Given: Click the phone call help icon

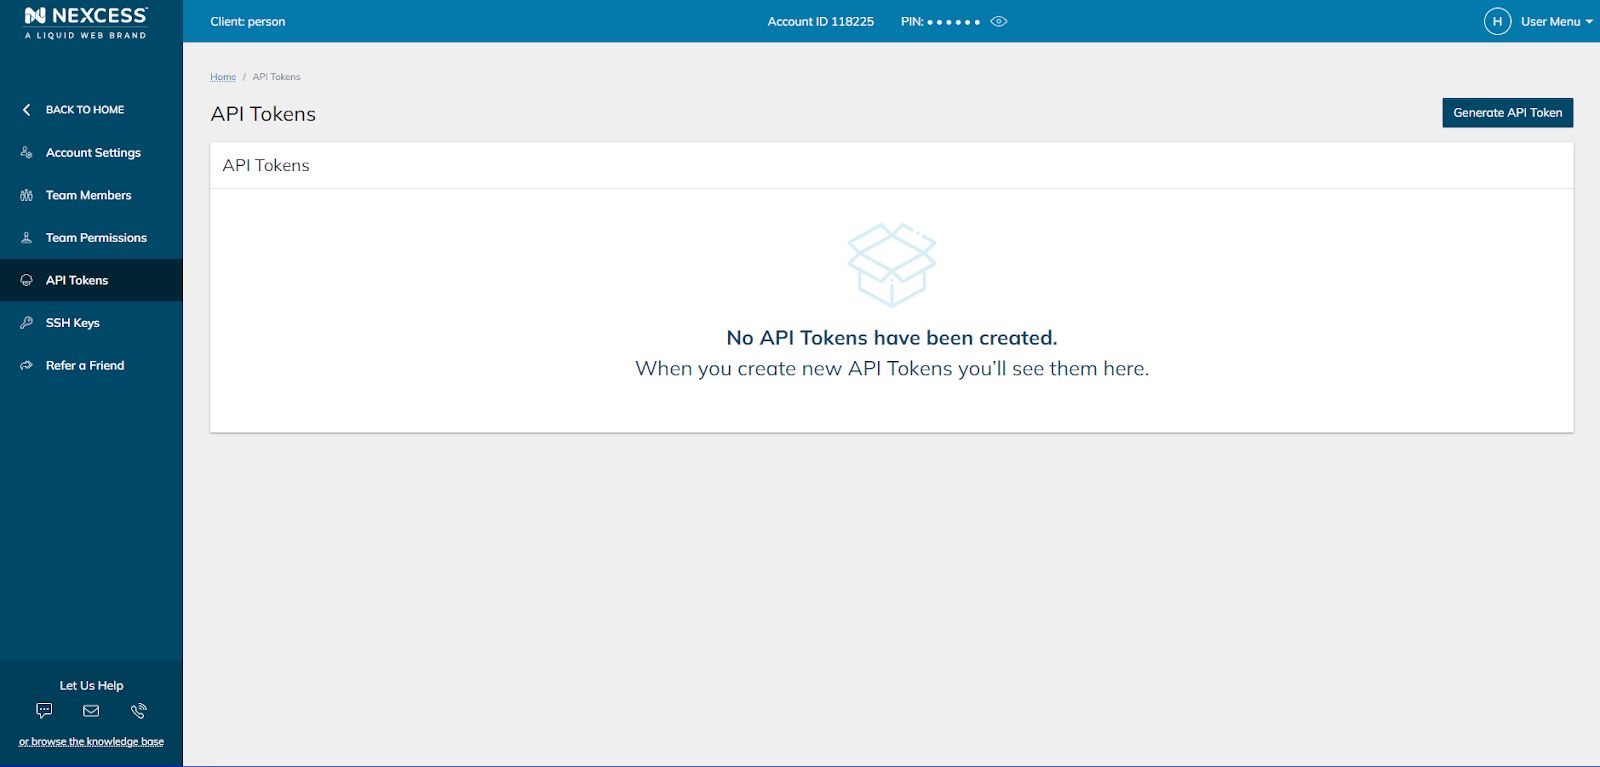Looking at the screenshot, I should click(139, 711).
